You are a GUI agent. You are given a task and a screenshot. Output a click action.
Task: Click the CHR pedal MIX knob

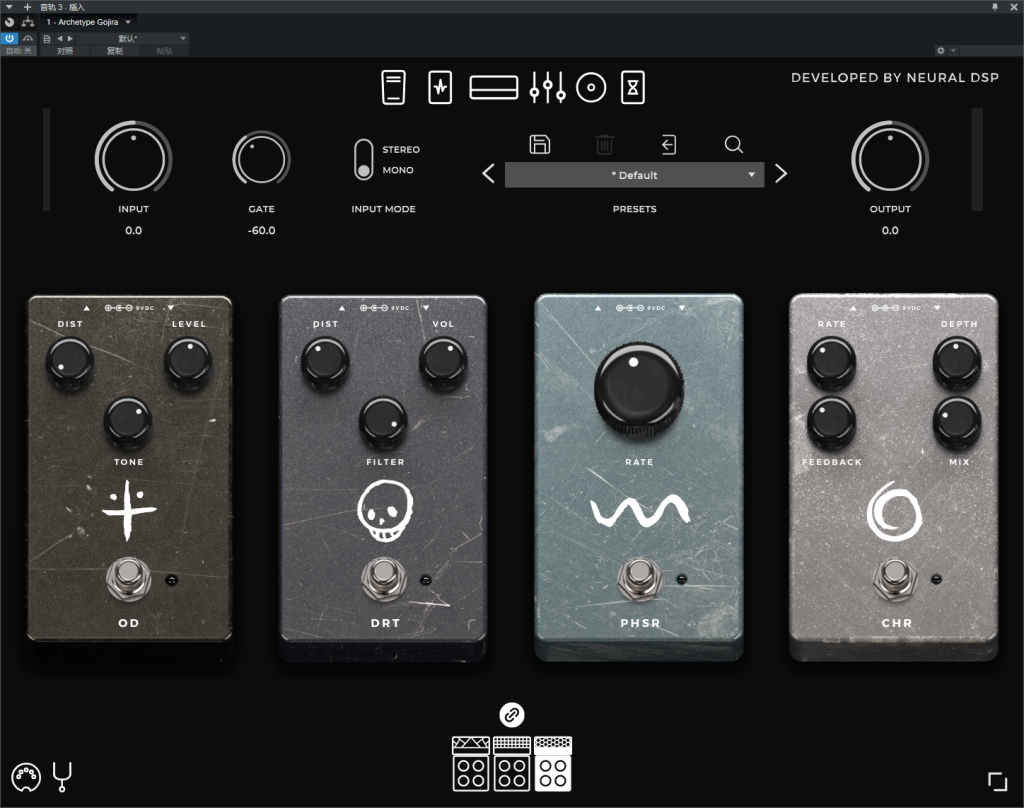pyautogui.click(x=957, y=422)
